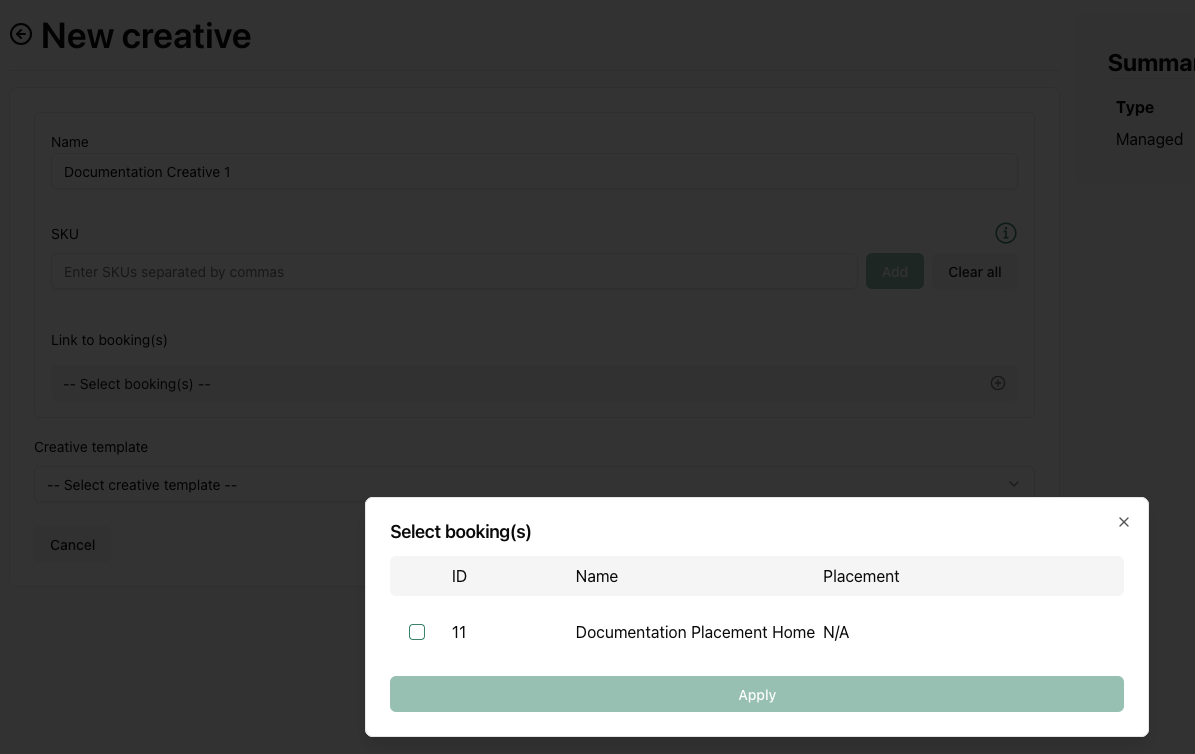The height and width of the screenshot is (754, 1195).
Task: Apply the selected bookings
Action: point(756,694)
